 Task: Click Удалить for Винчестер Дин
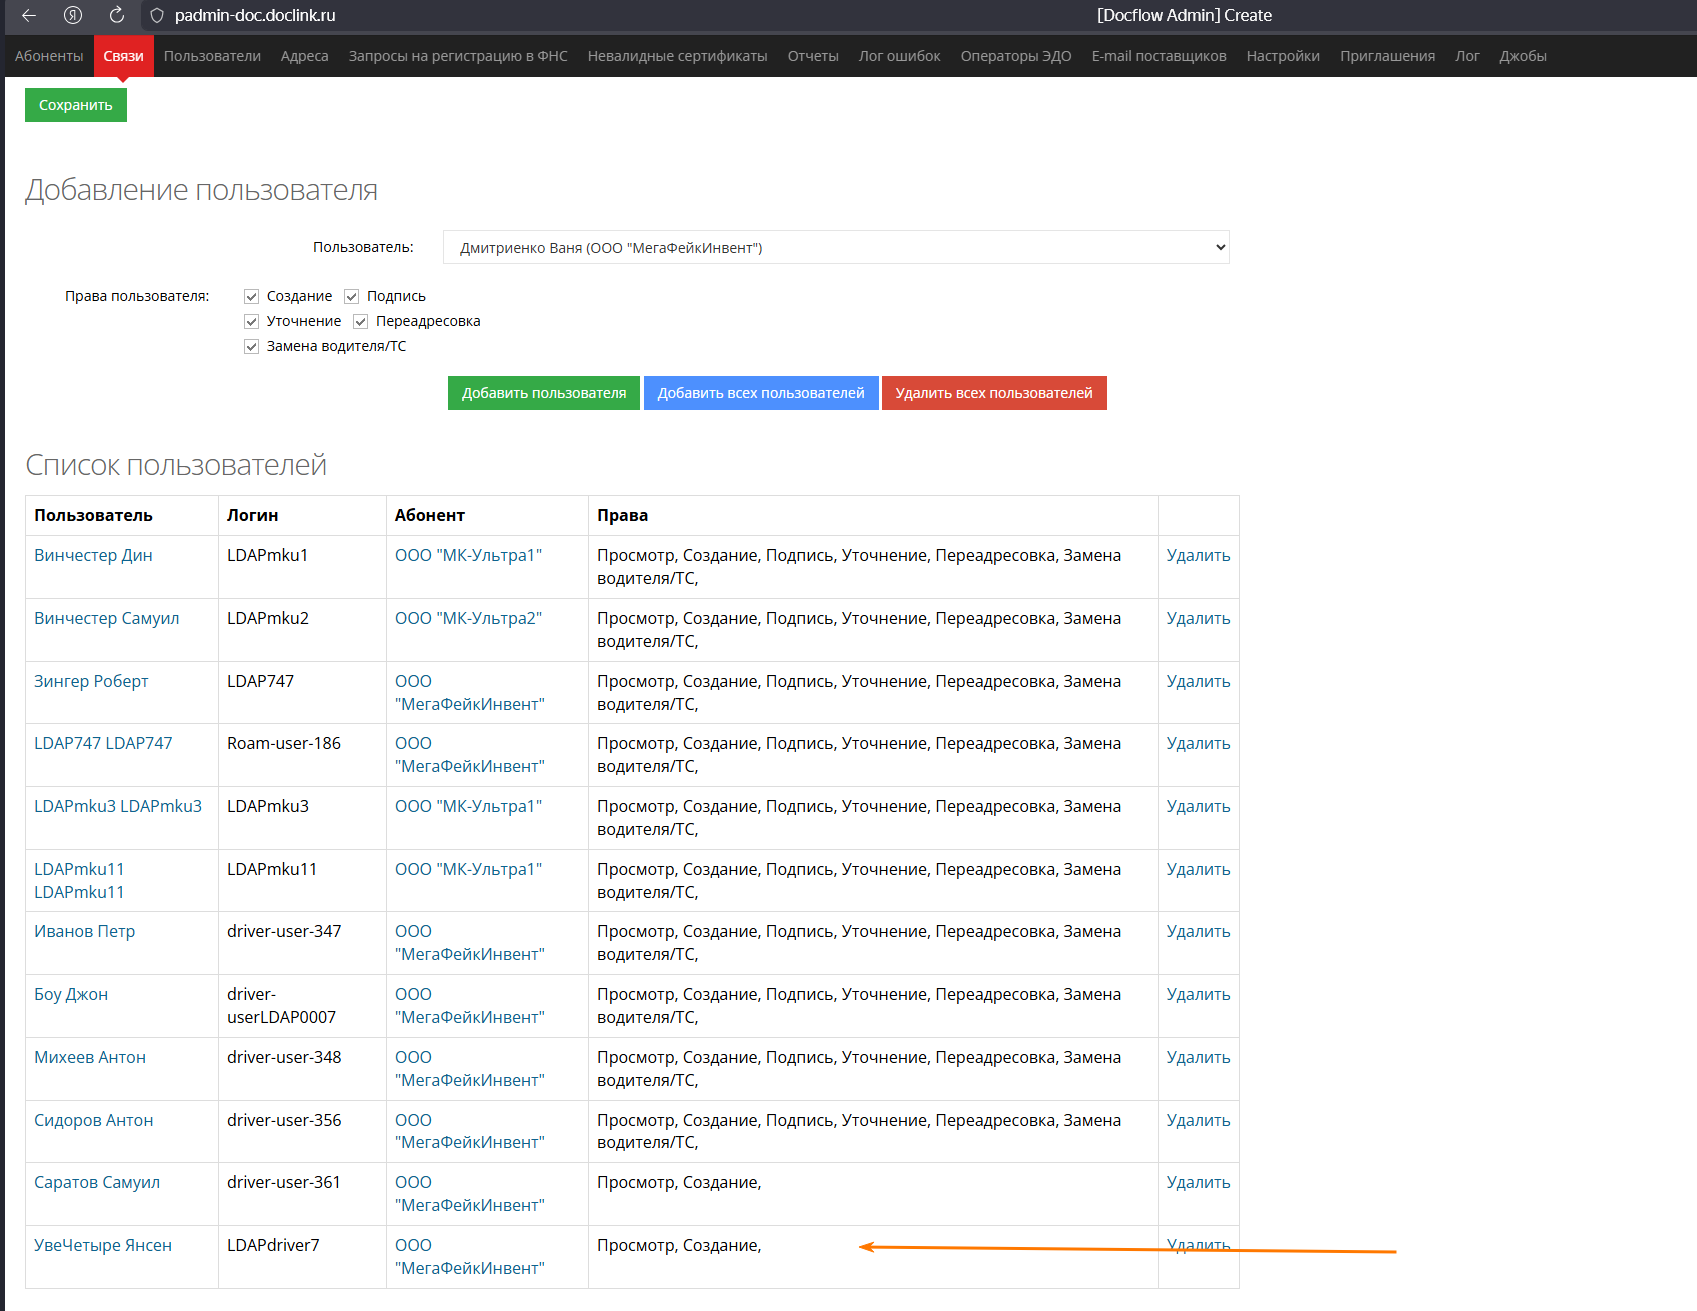[x=1198, y=556]
